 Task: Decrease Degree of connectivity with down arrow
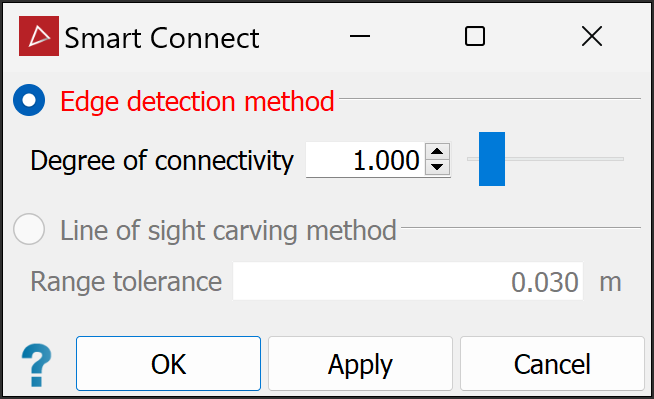tap(437, 167)
